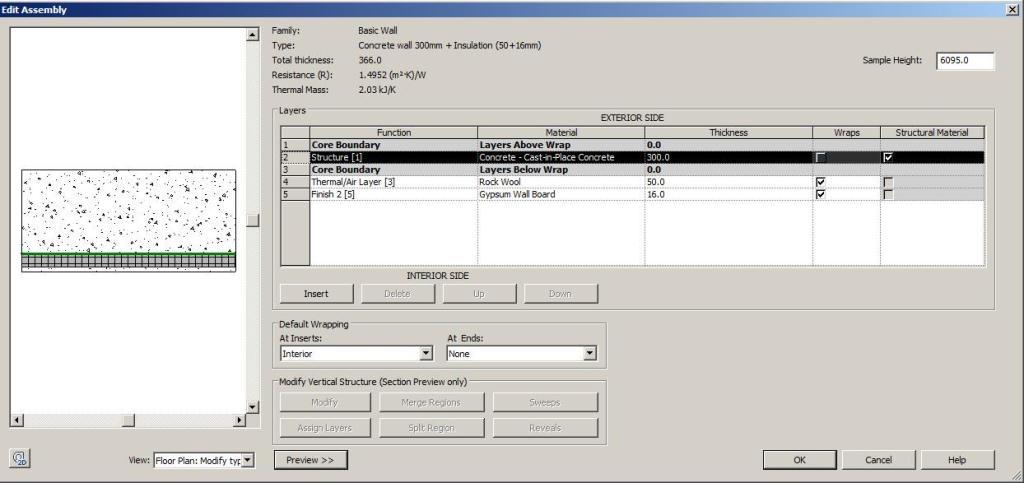
Task: Click the Merge Regions button
Action: pyautogui.click(x=430, y=402)
